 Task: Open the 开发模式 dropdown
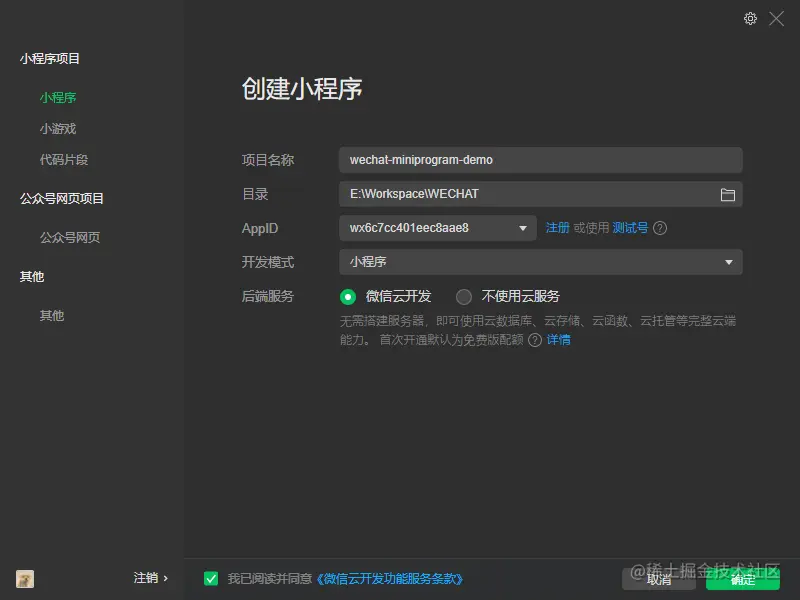(x=541, y=262)
